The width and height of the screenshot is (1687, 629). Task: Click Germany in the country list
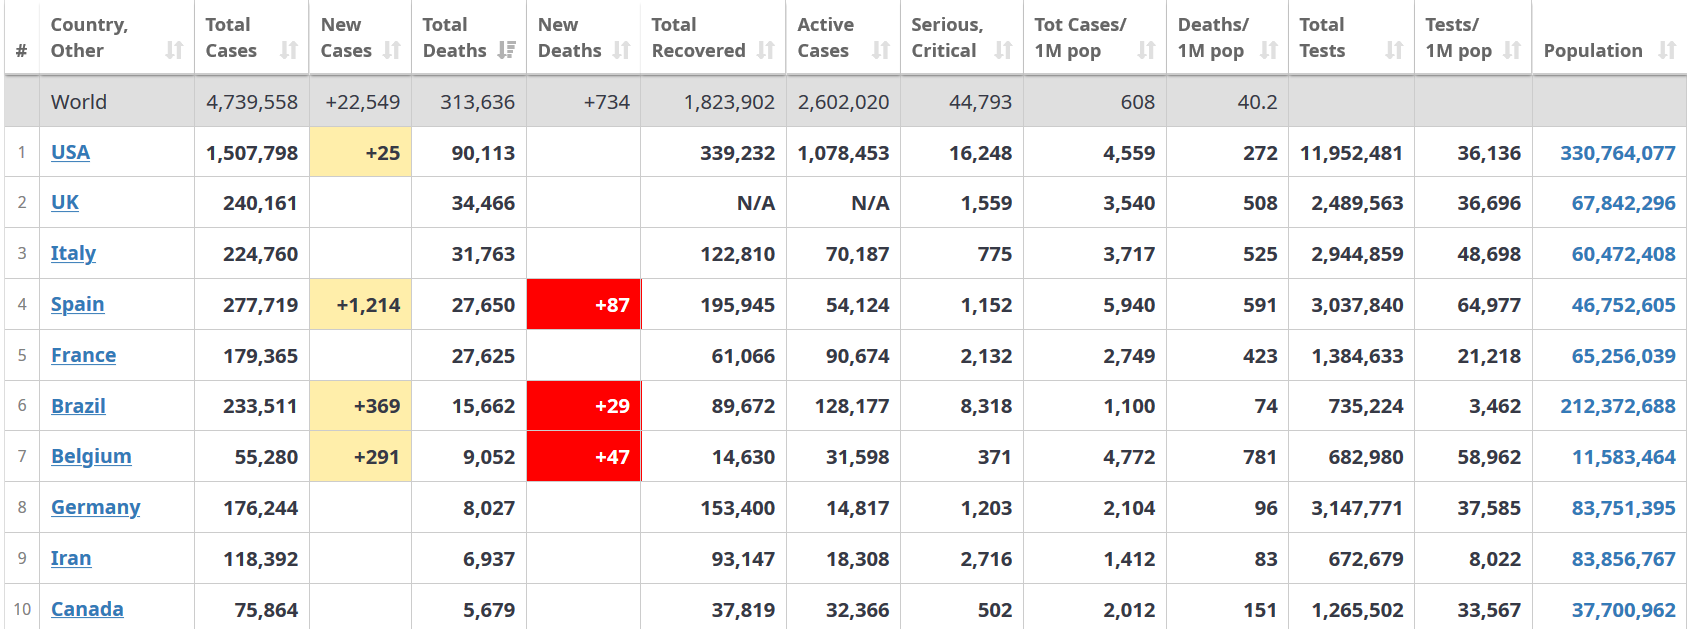pos(95,507)
